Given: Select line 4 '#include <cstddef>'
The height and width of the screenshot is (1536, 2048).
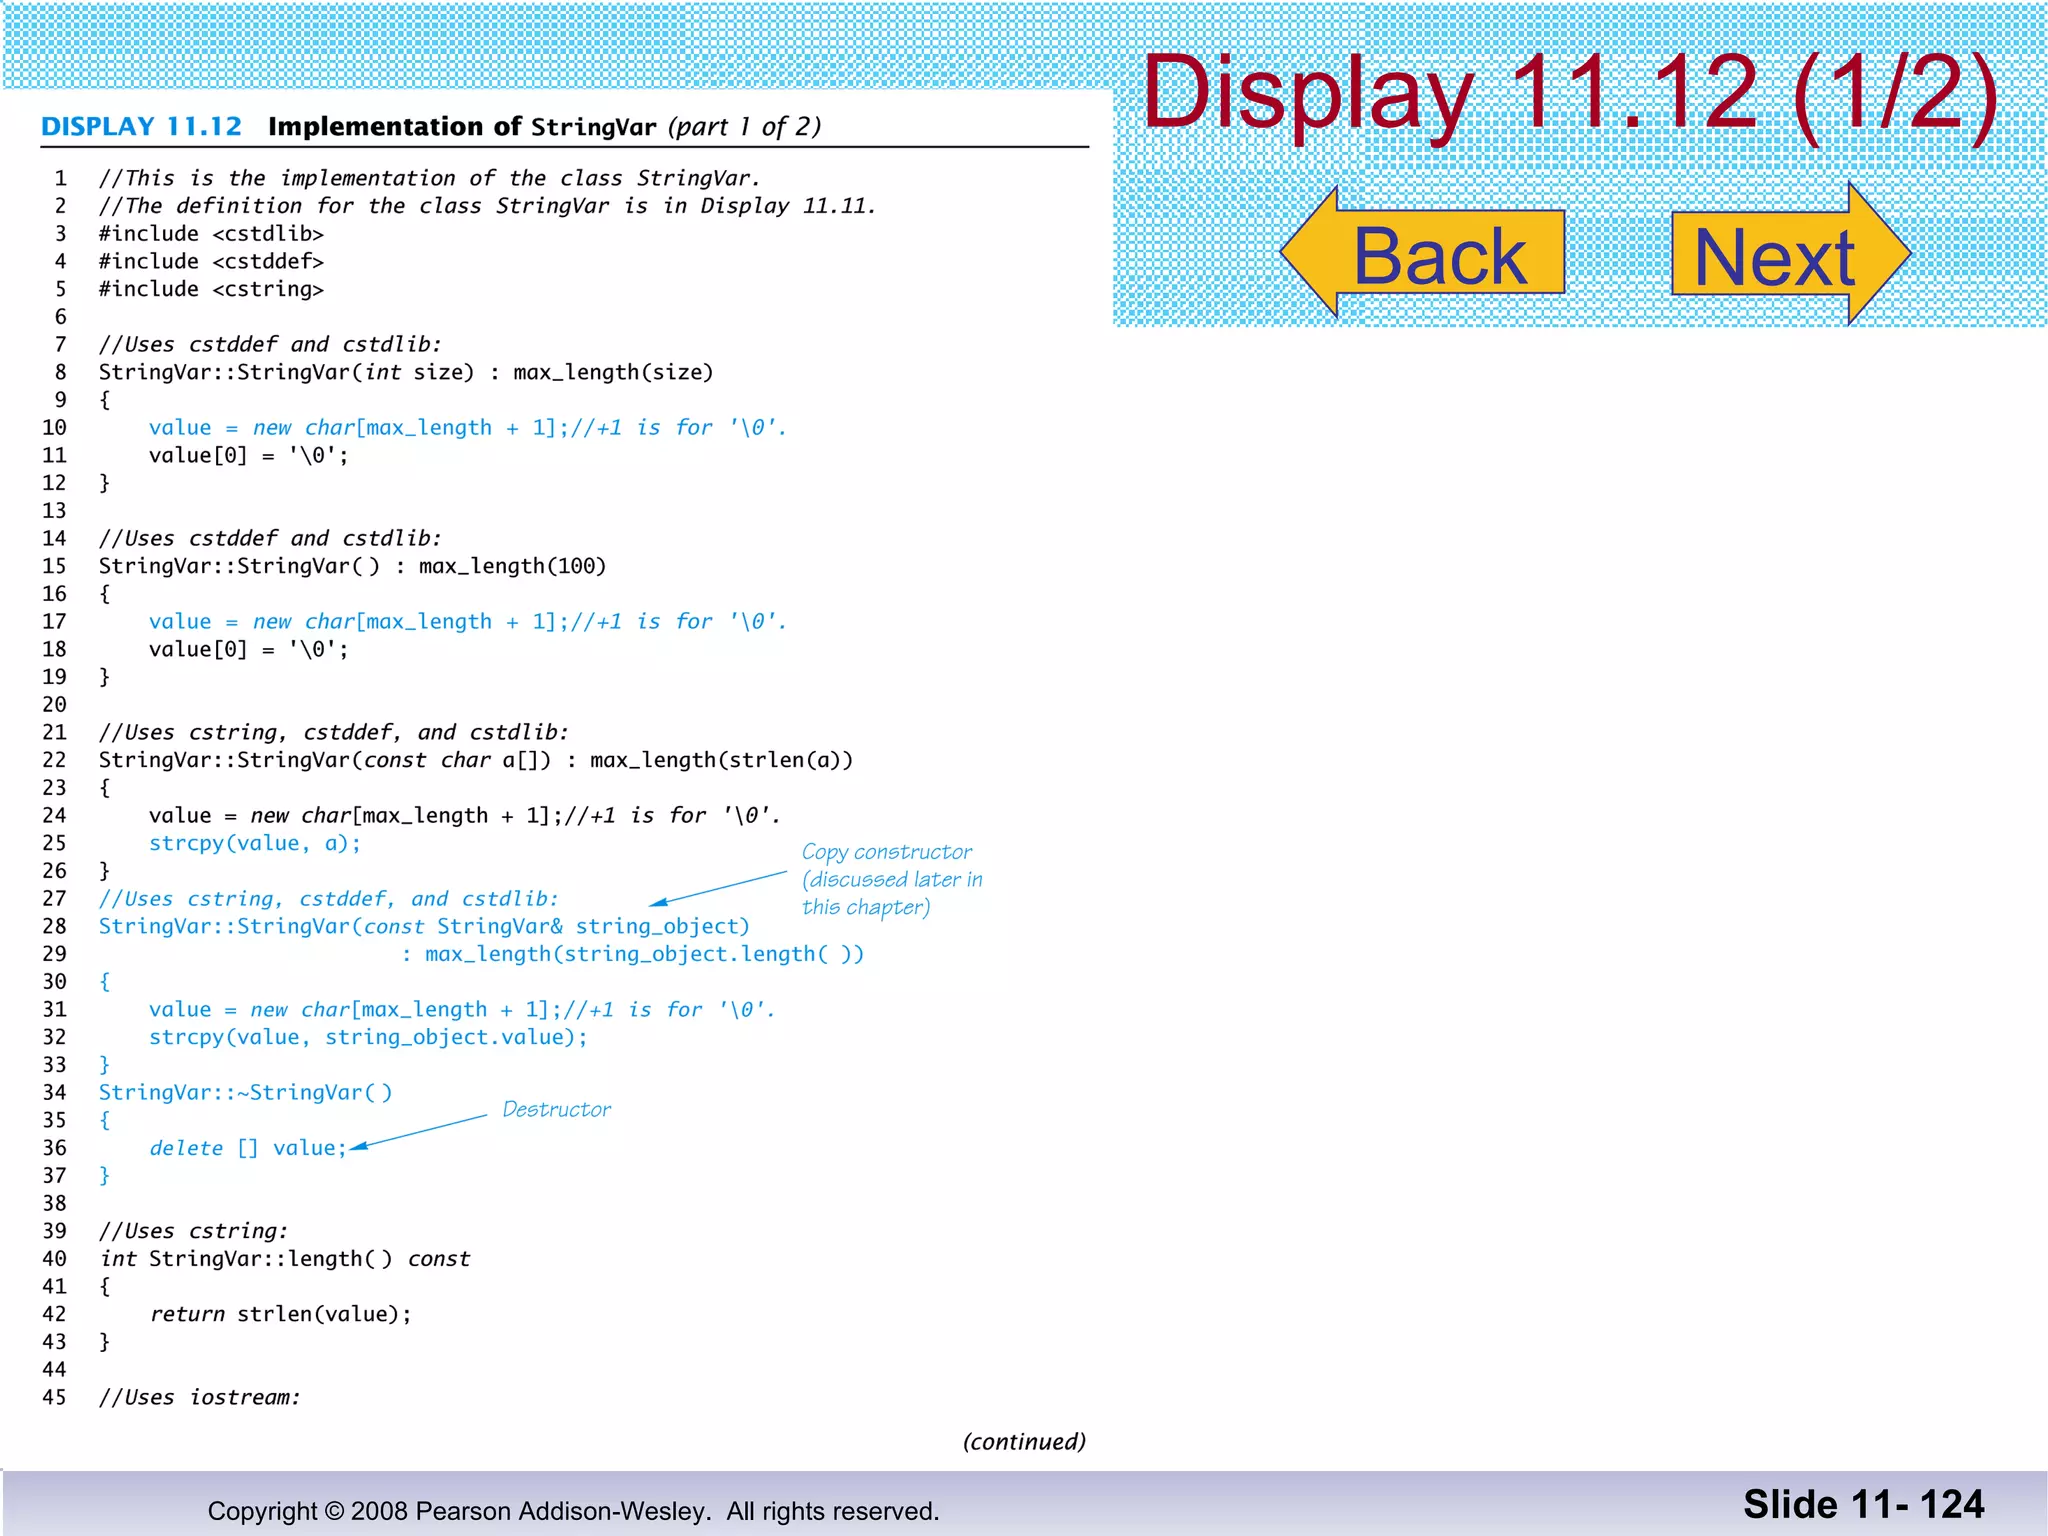Looking at the screenshot, I should click(x=211, y=262).
